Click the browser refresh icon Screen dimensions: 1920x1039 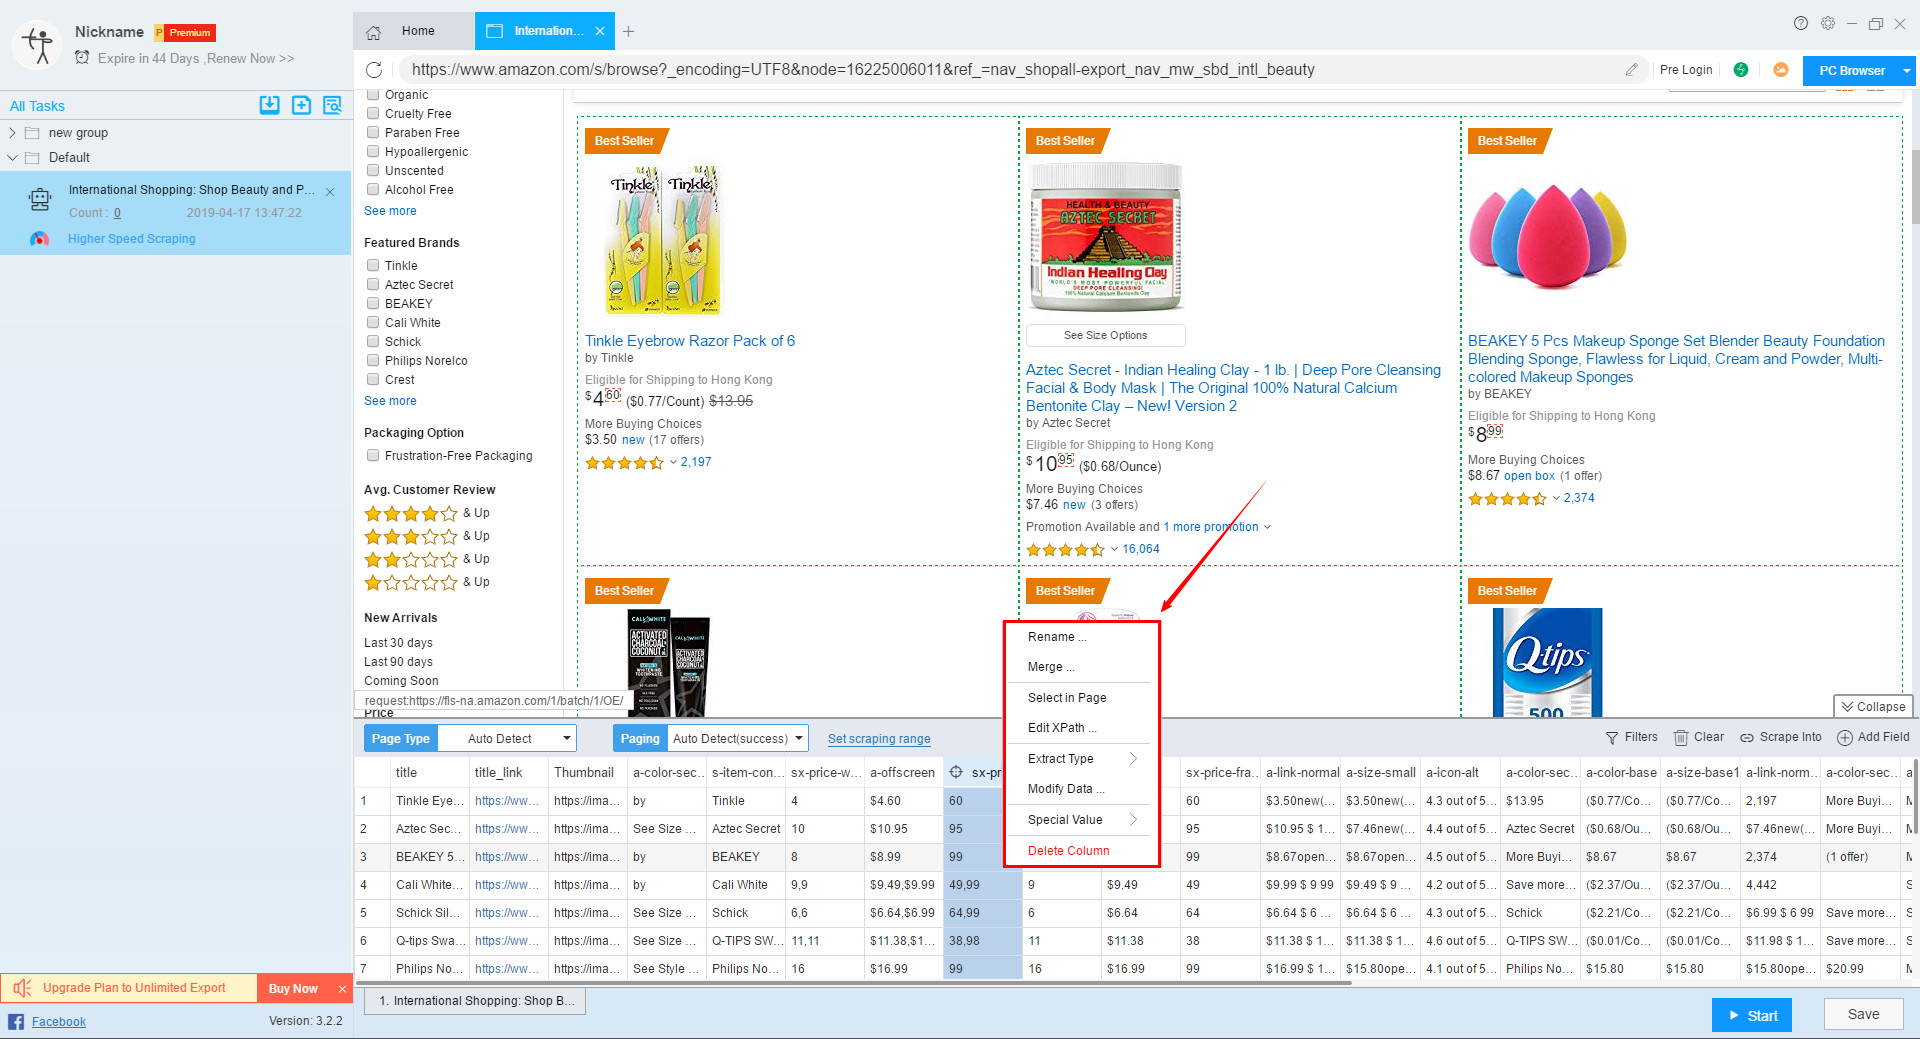point(374,70)
